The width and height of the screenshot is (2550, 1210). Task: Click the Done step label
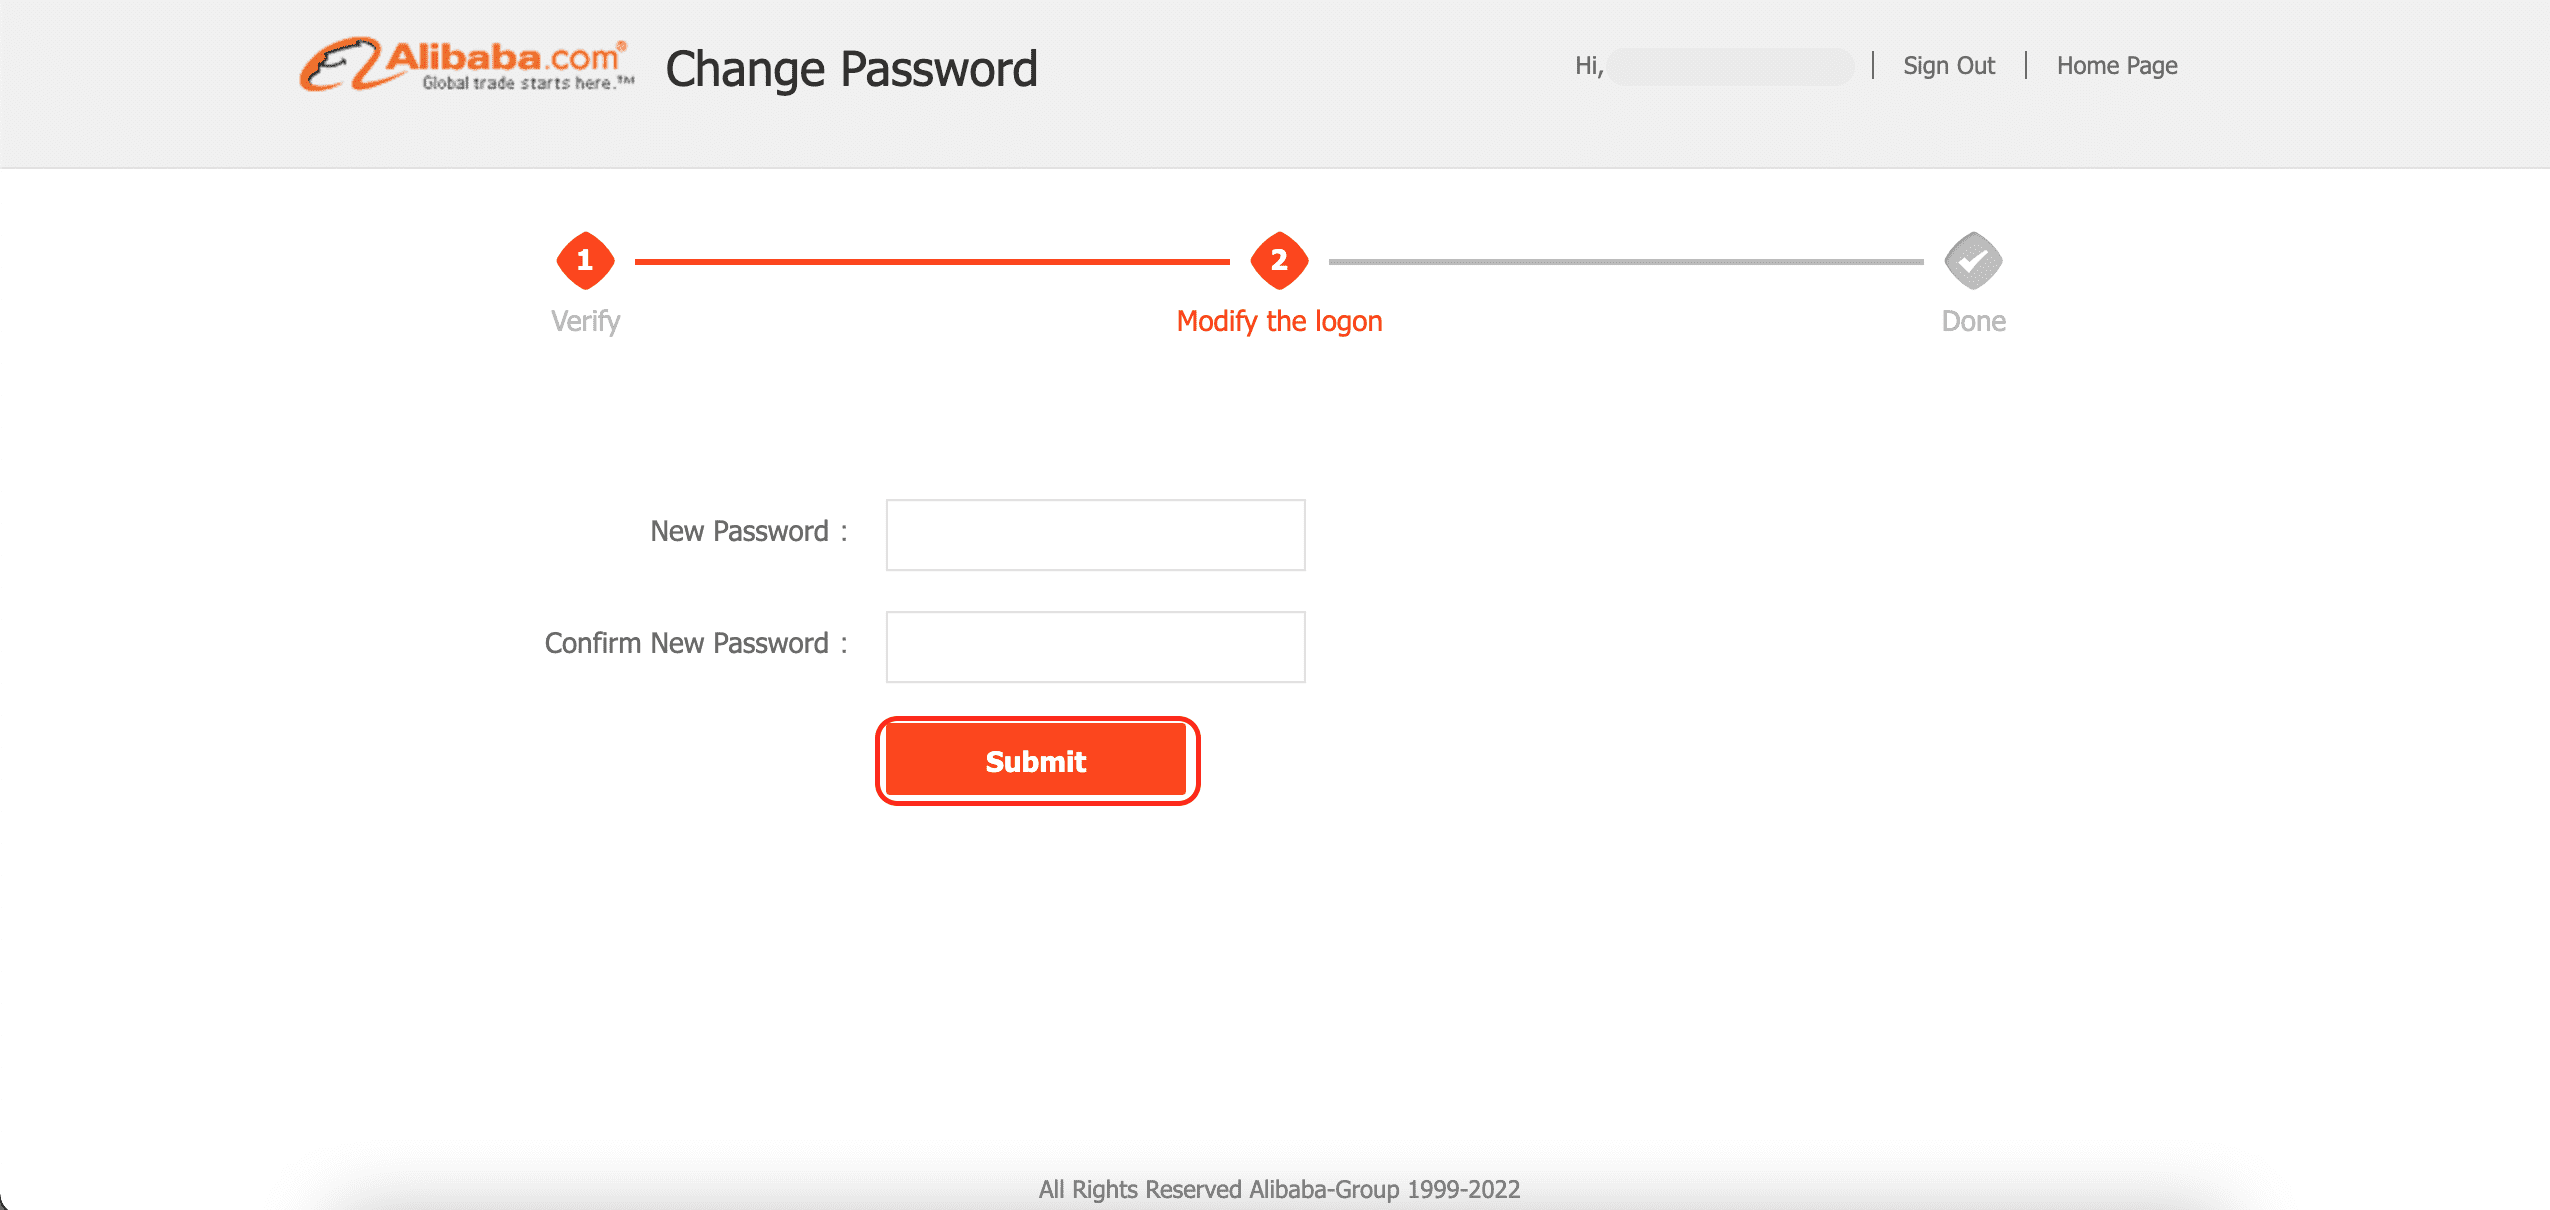[x=1973, y=321]
